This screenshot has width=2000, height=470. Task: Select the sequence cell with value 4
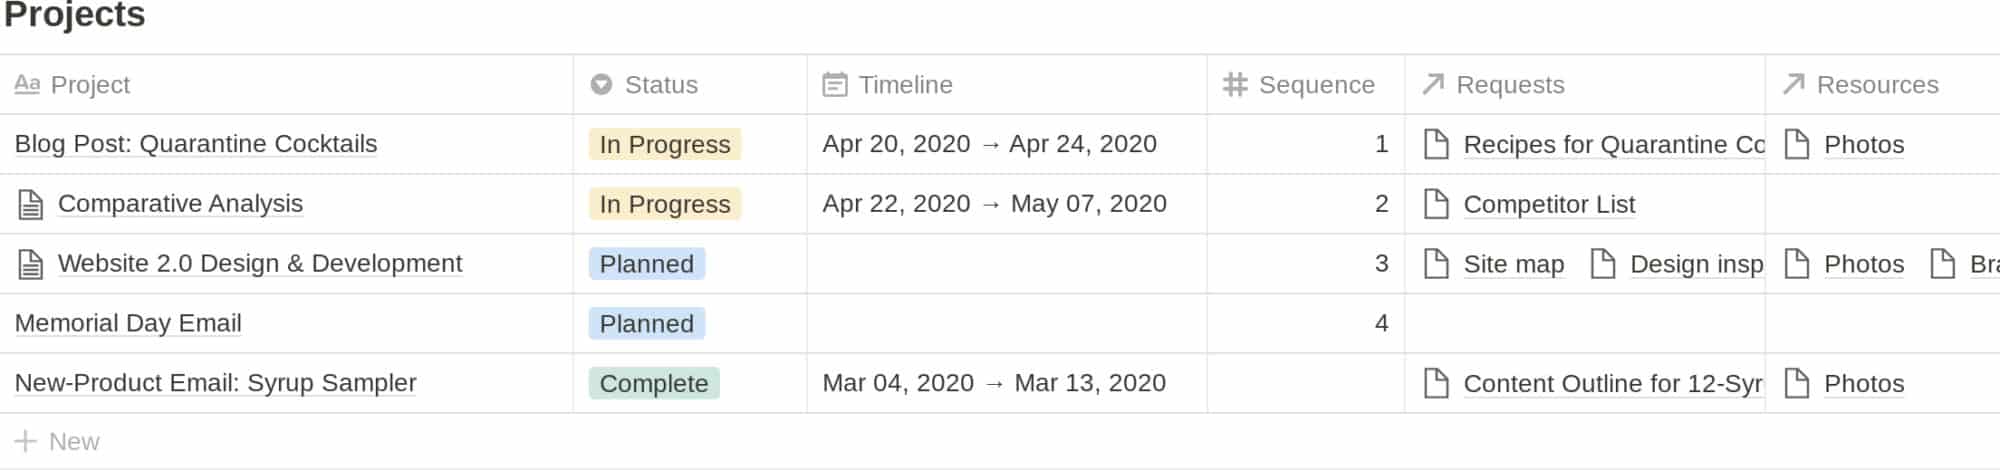pyautogui.click(x=1306, y=323)
